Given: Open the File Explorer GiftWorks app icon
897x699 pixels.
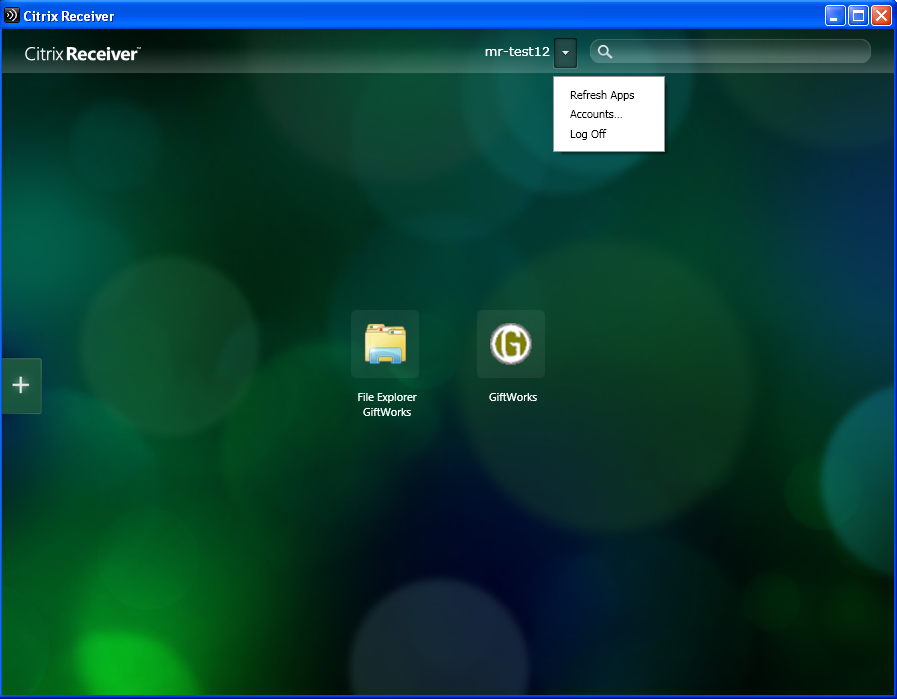Looking at the screenshot, I should [x=385, y=344].
